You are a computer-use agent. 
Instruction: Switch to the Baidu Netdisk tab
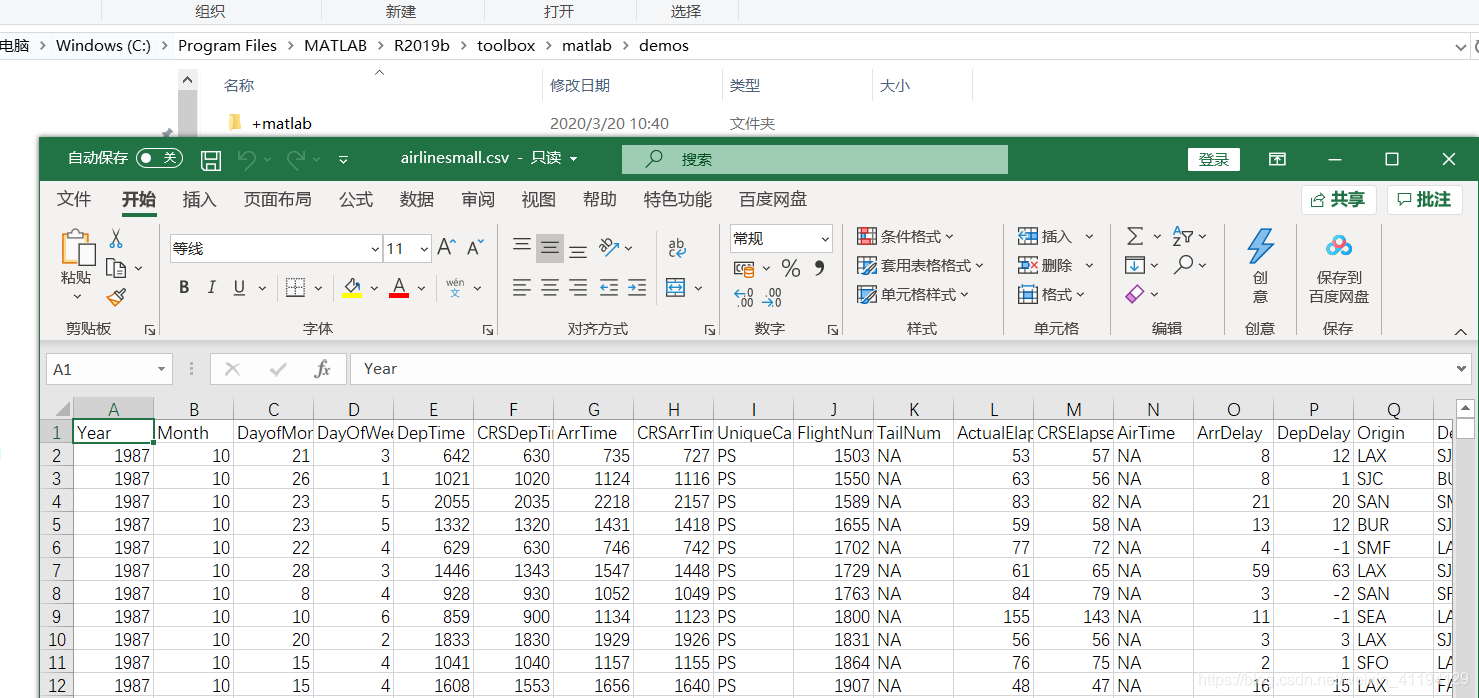[x=772, y=199]
